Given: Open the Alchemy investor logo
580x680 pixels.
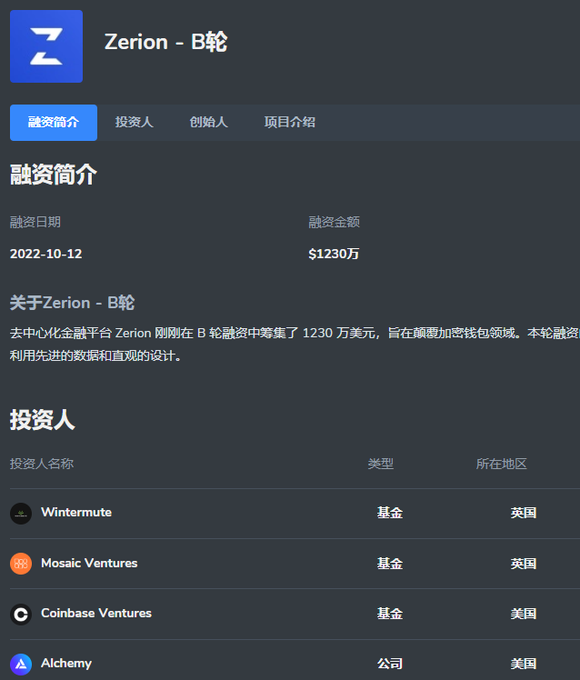Looking at the screenshot, I should tap(21, 664).
